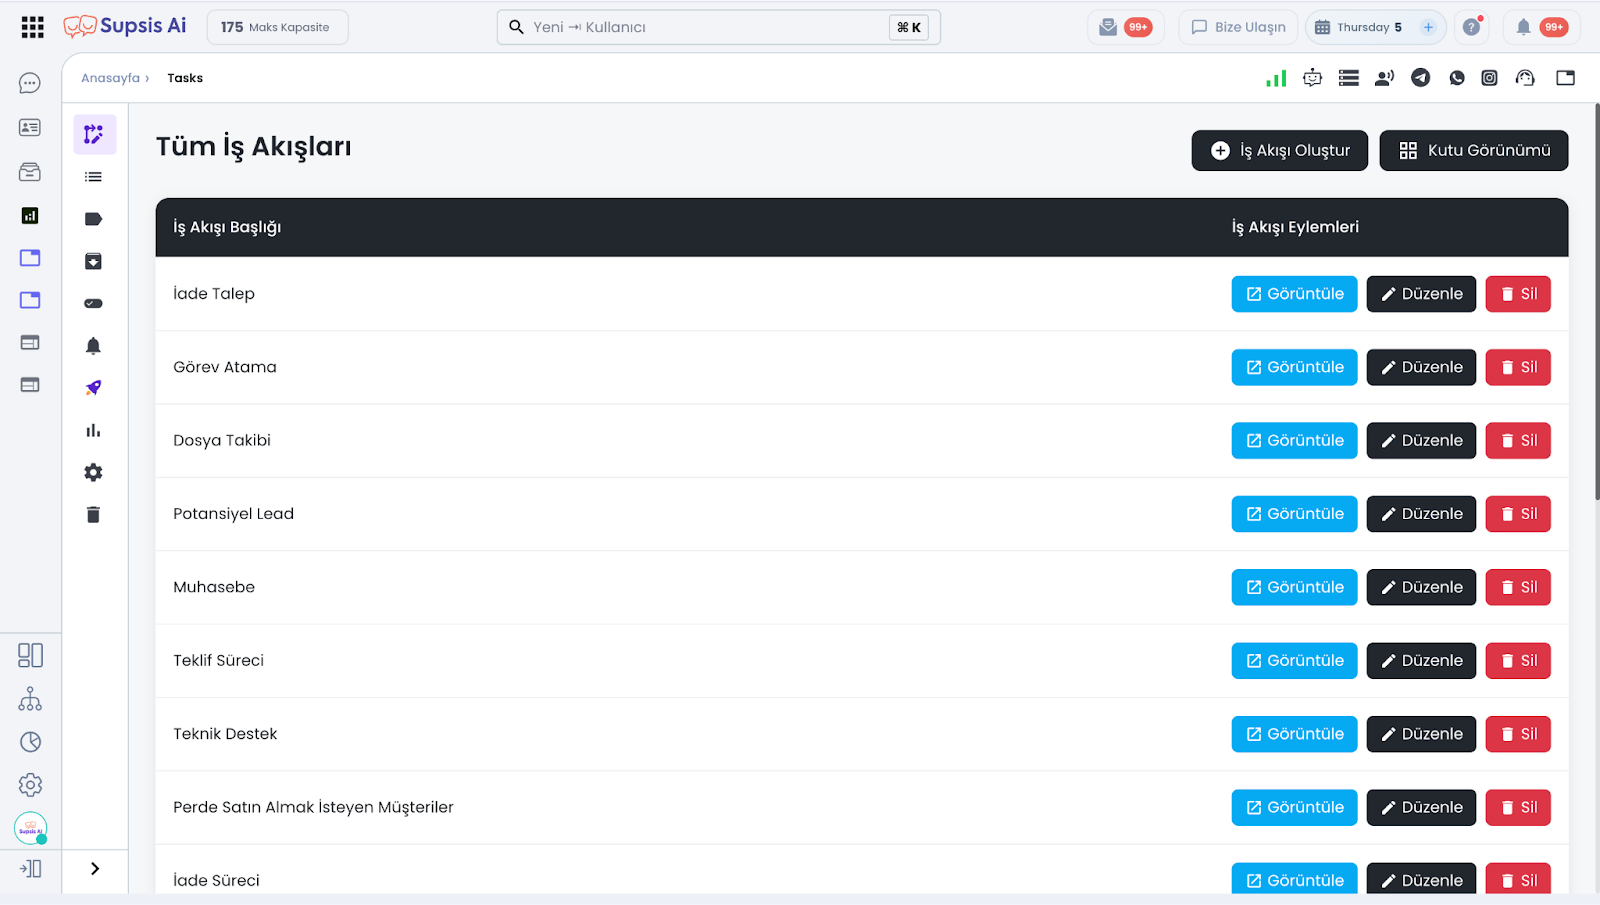
Task: Expand the tasks sidebar with chevron arrow
Action: (x=95, y=869)
